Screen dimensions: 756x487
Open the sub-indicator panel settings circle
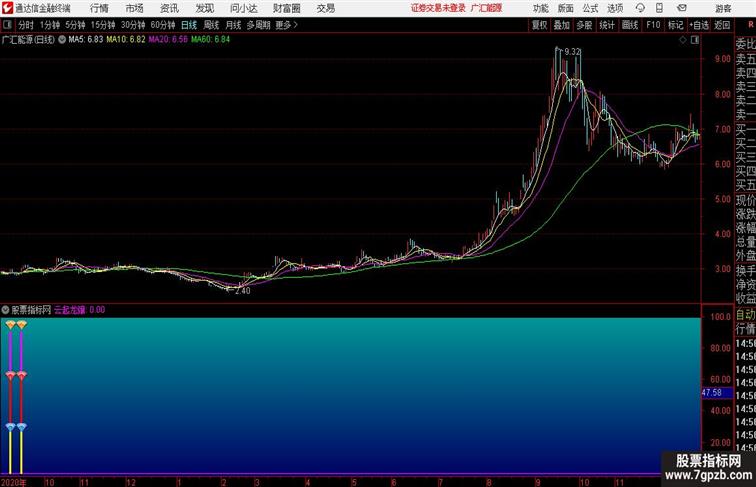(x=5, y=310)
